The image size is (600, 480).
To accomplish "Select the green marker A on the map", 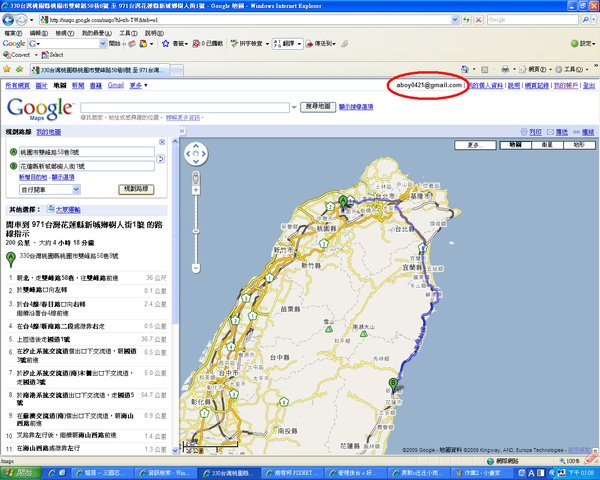I will tap(343, 202).
